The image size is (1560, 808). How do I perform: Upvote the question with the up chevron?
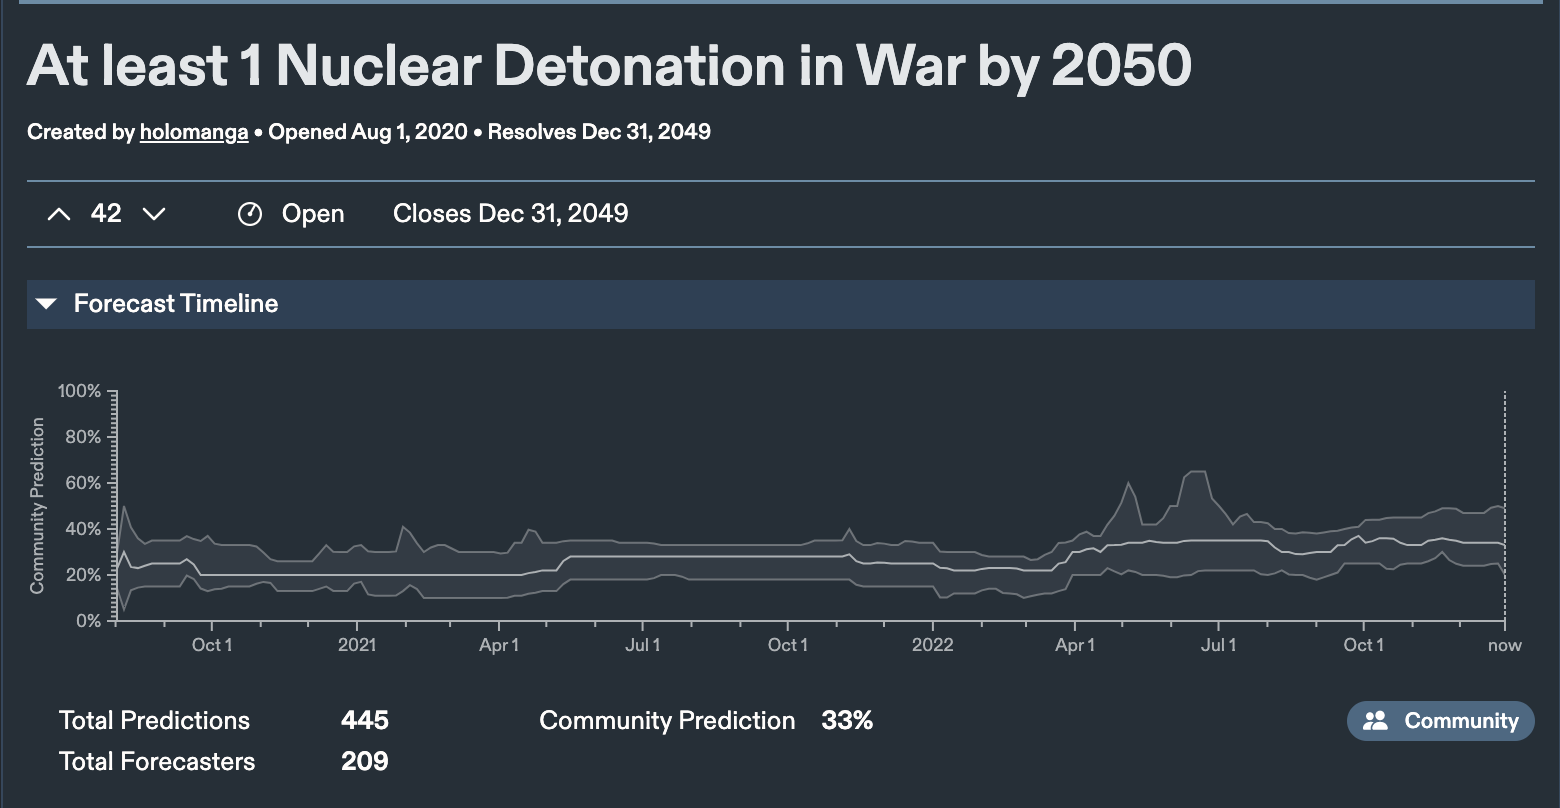59,214
